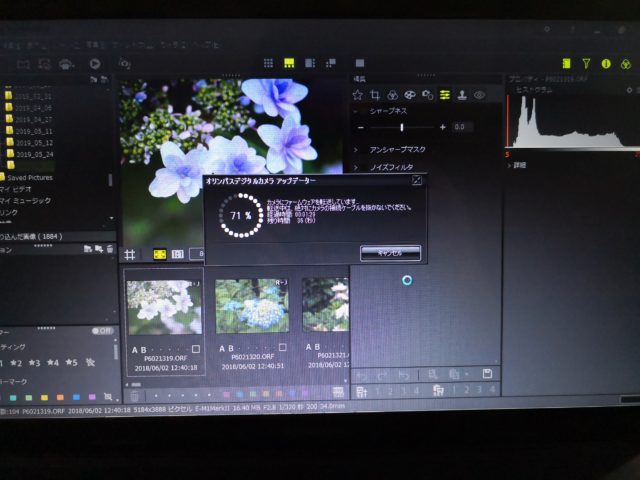640x480 pixels.
Task: Open the filter funnel icon in top toolbar
Action: pos(586,64)
